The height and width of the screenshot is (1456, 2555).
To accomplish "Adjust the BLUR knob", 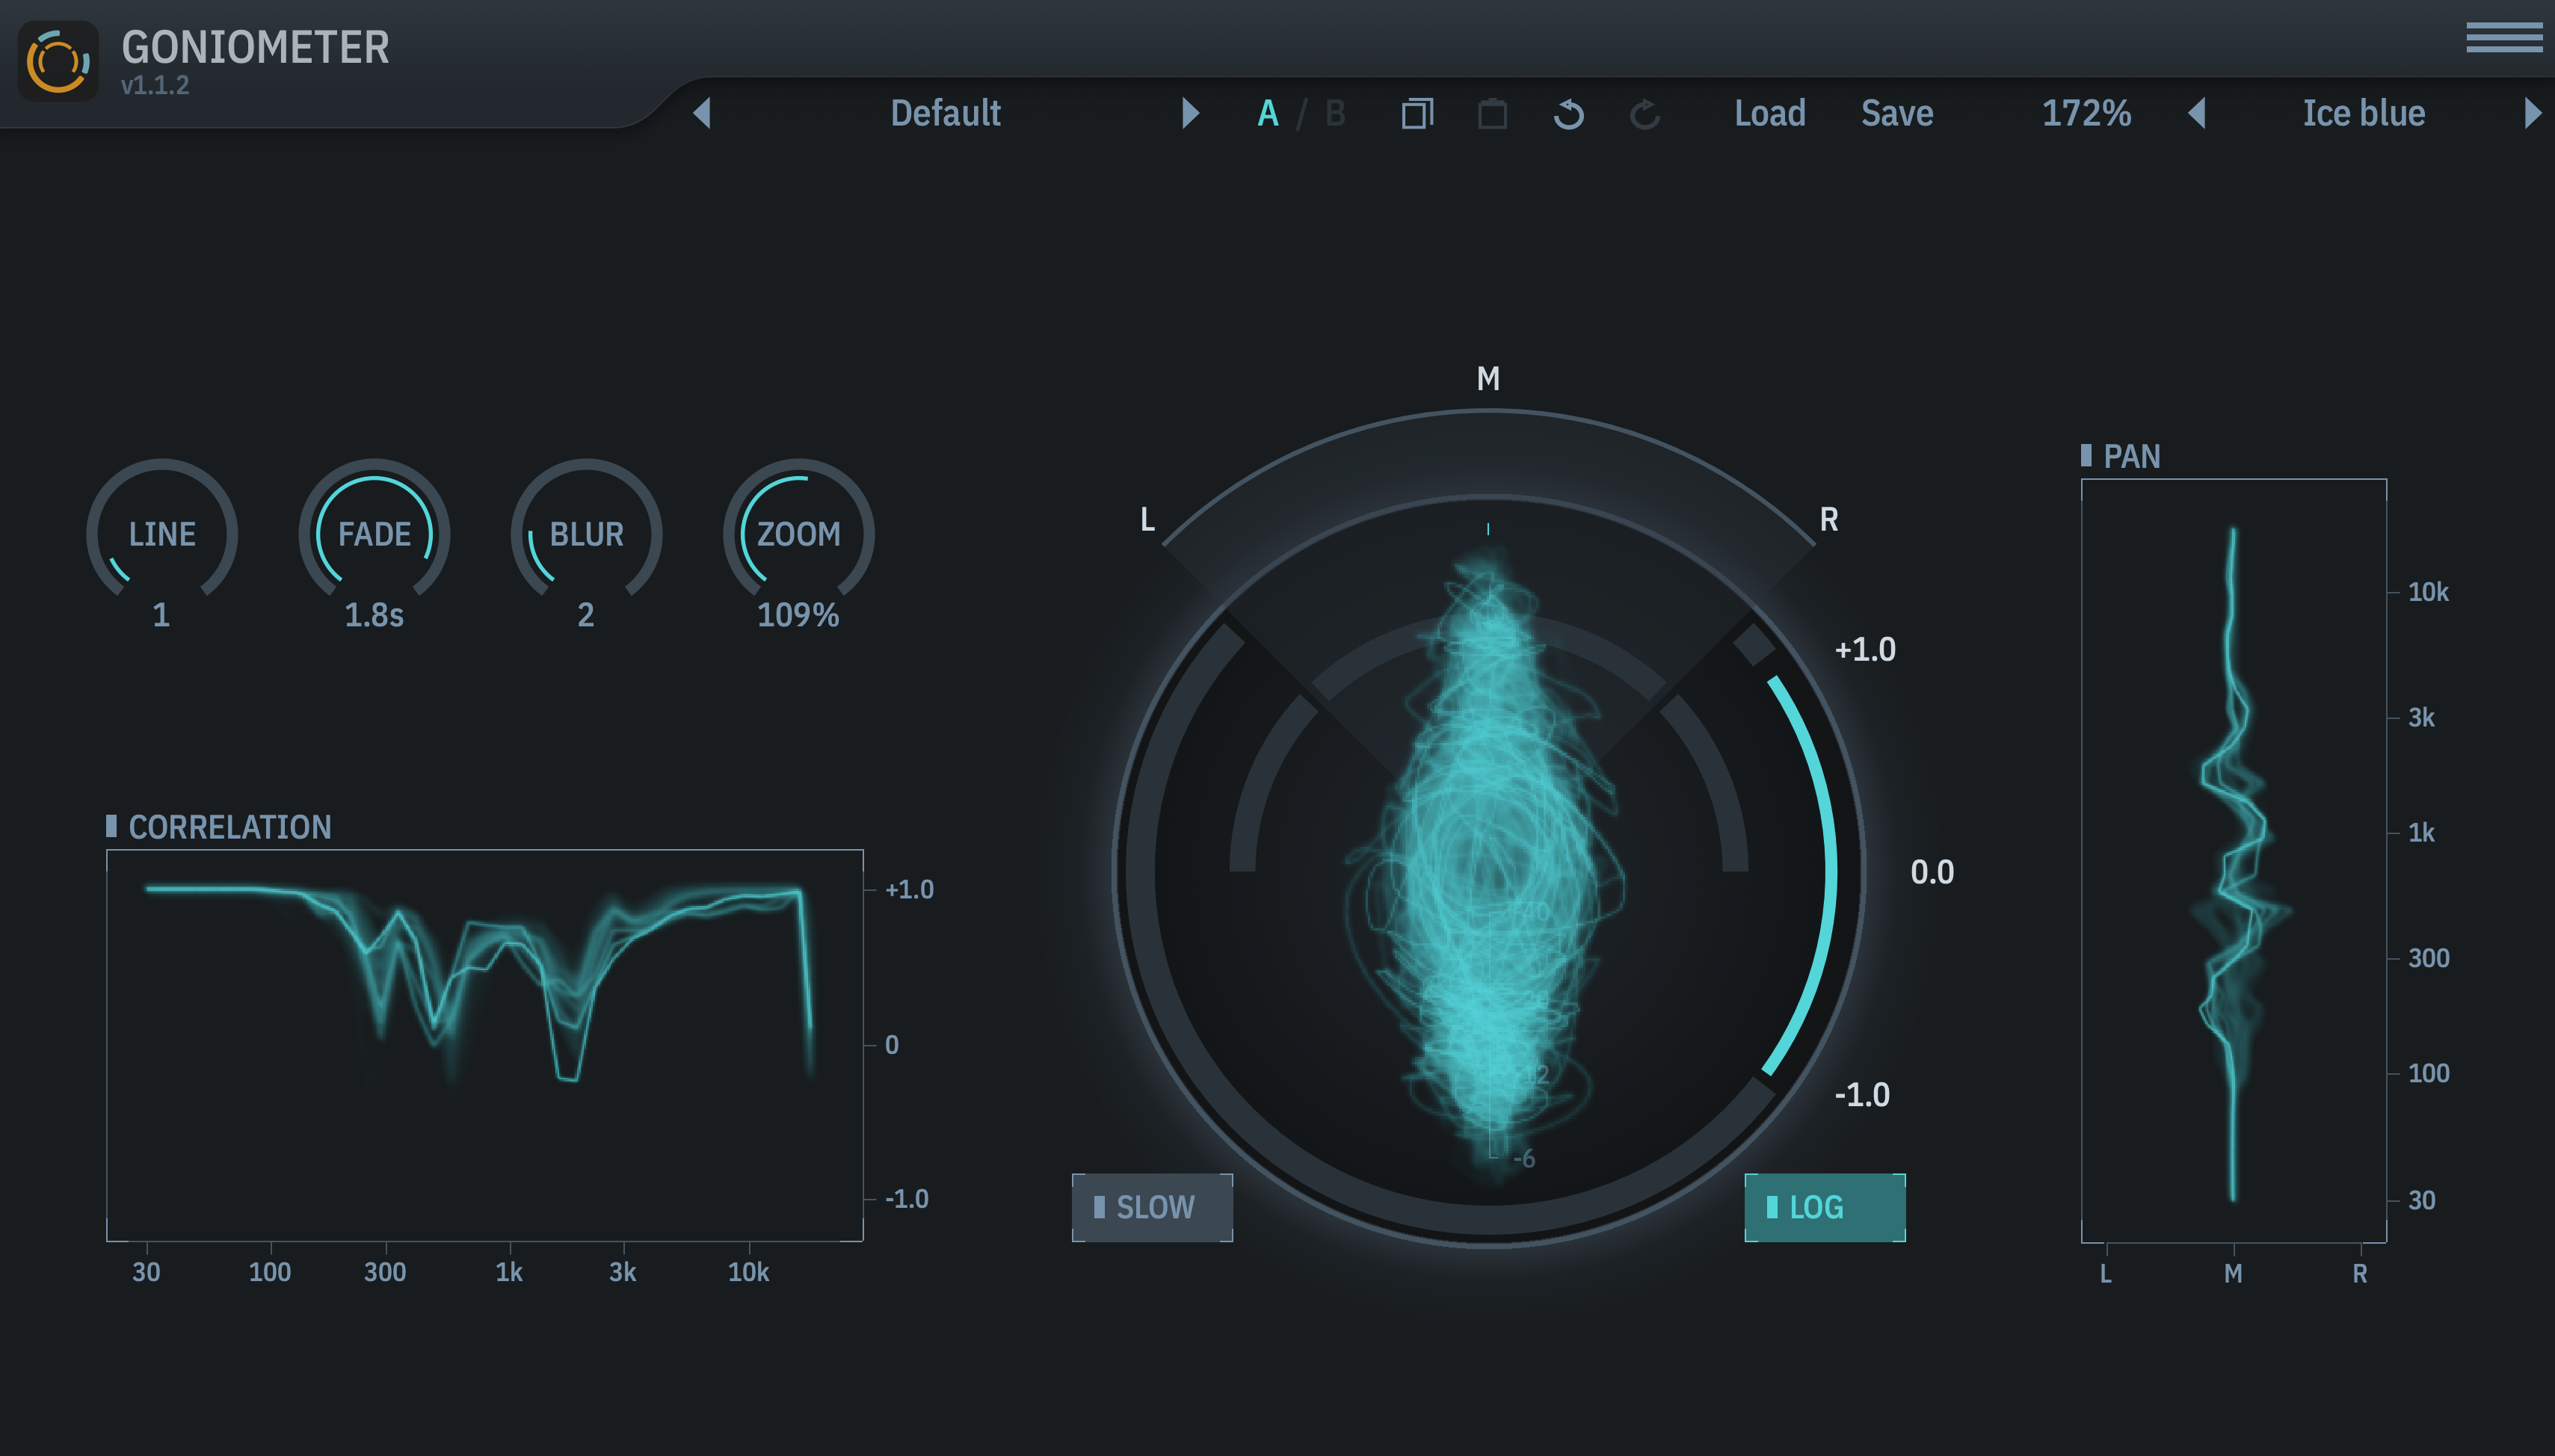I will [x=586, y=535].
